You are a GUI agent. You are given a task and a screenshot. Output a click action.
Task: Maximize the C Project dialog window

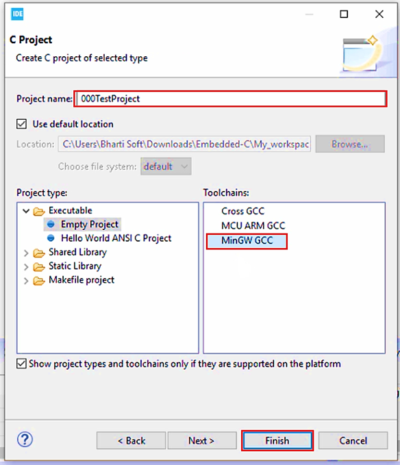(x=344, y=14)
